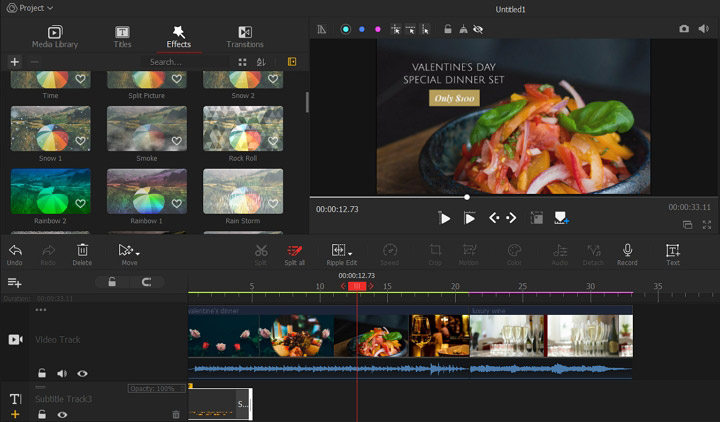
Task: Click the Split all tool
Action: click(x=294, y=250)
